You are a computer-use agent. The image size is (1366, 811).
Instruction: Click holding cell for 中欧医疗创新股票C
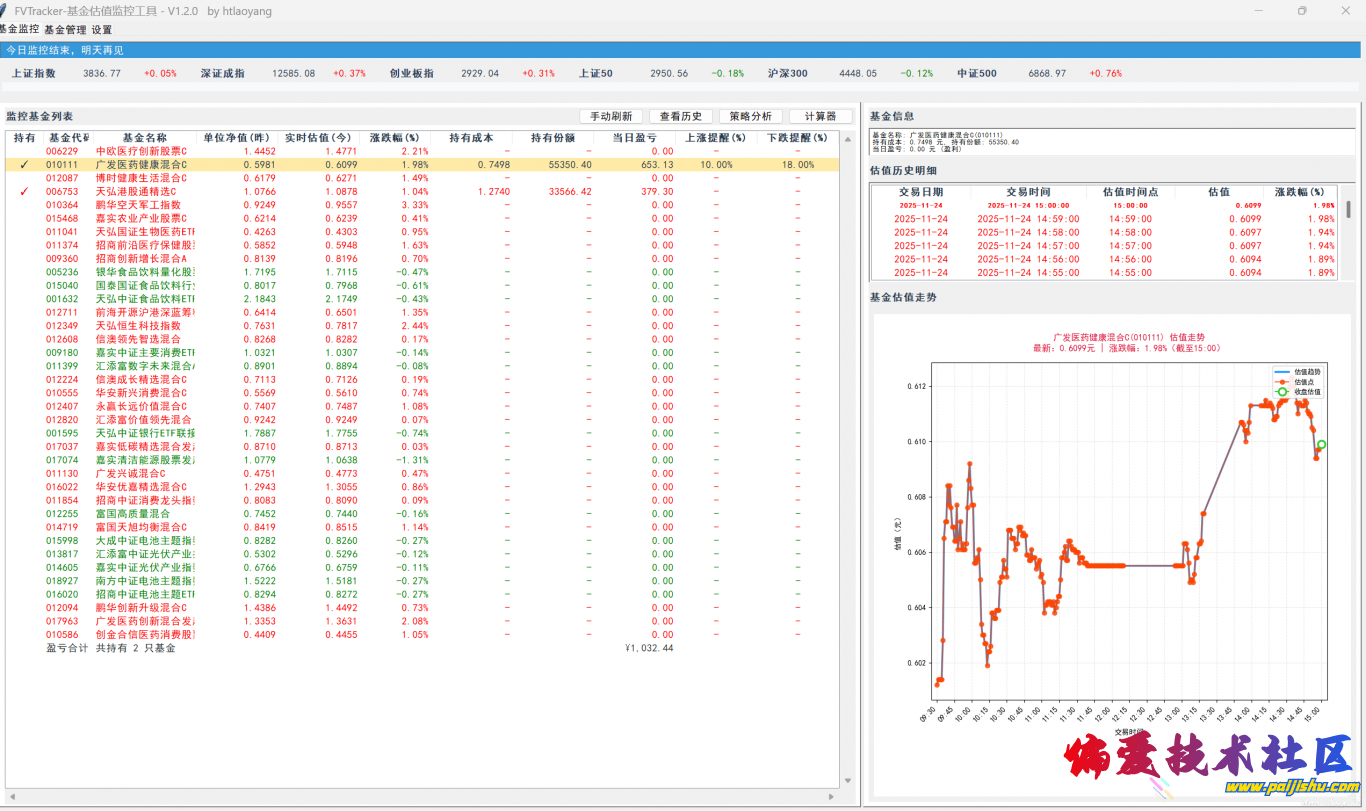[x=24, y=151]
